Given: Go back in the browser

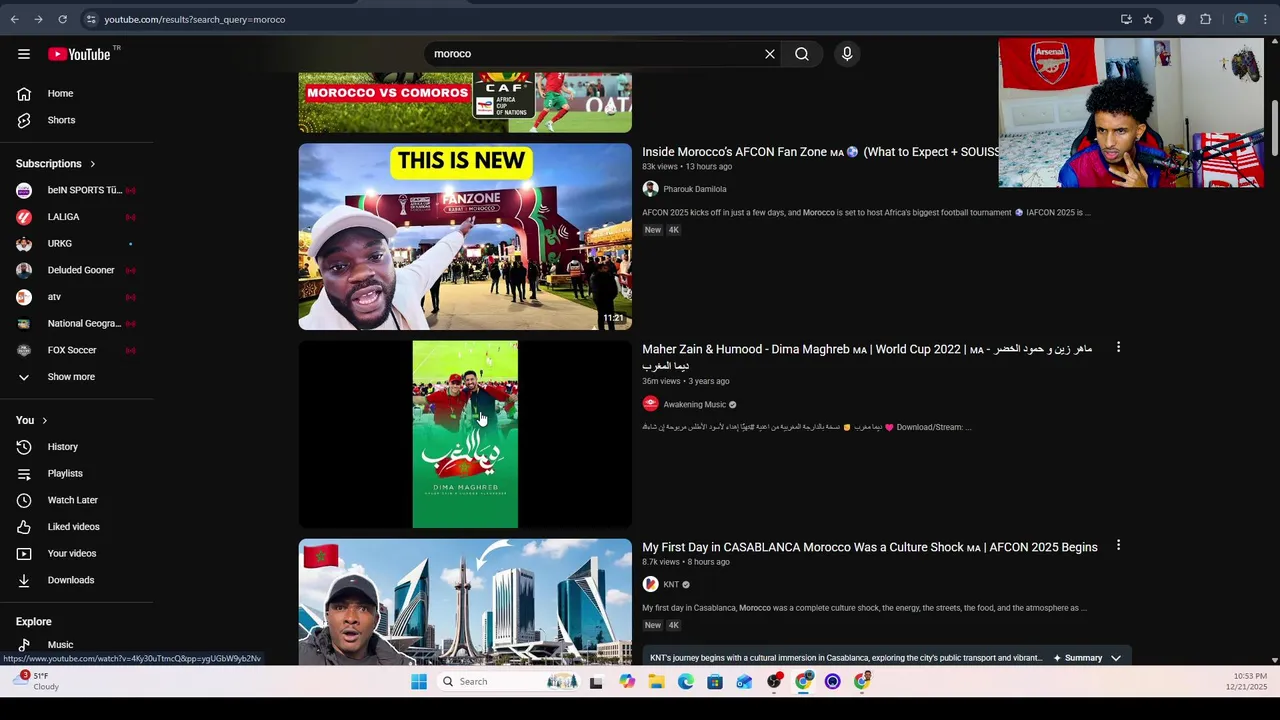Looking at the screenshot, I should coord(14,19).
